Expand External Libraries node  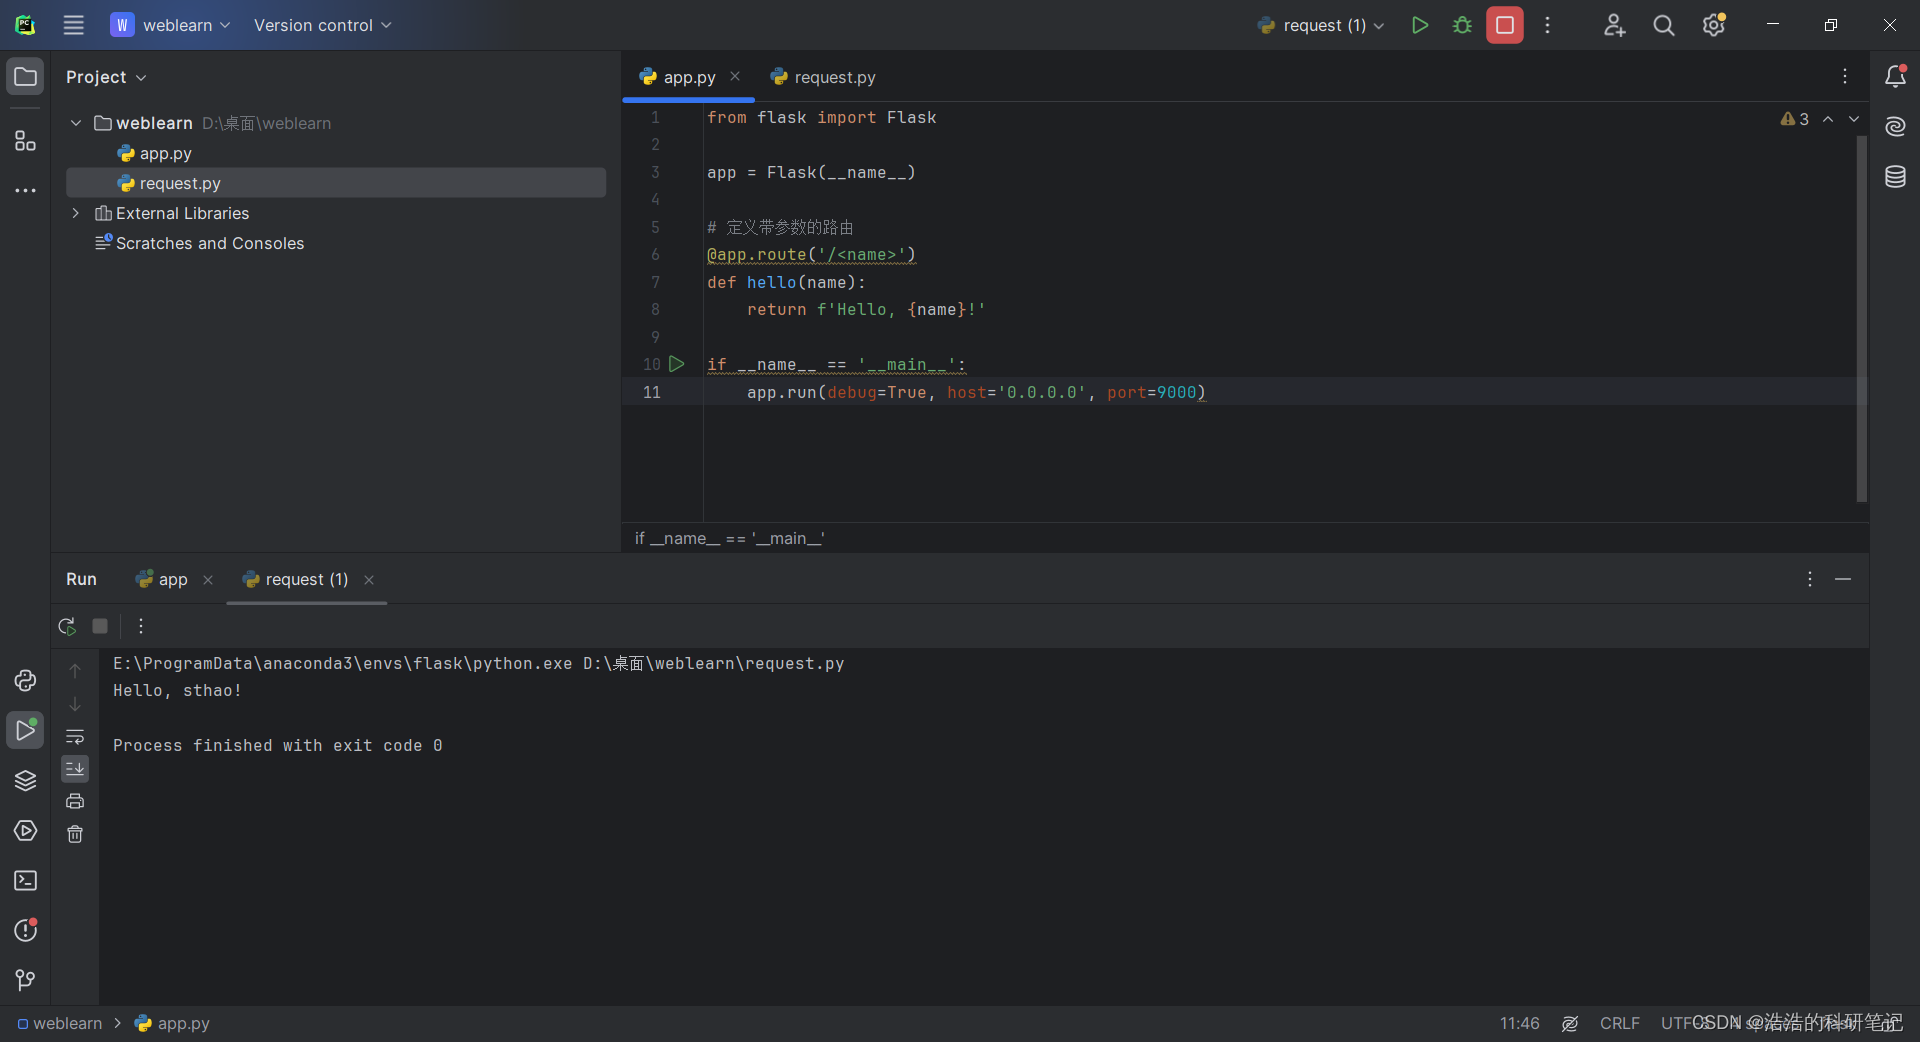point(76,213)
